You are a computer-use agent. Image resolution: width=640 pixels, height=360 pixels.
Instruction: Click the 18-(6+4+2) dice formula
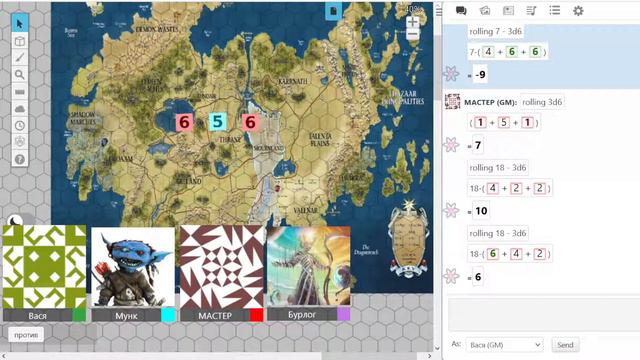point(510,254)
